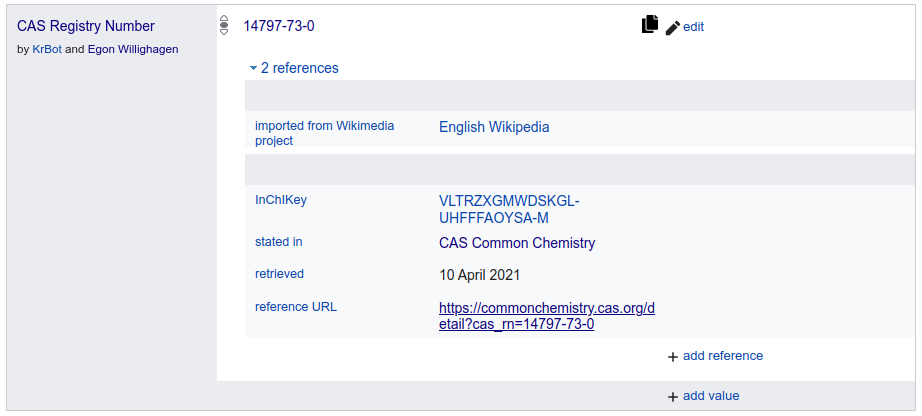922x416 pixels.
Task: Click the plus icon before add reference
Action: [x=673, y=357]
